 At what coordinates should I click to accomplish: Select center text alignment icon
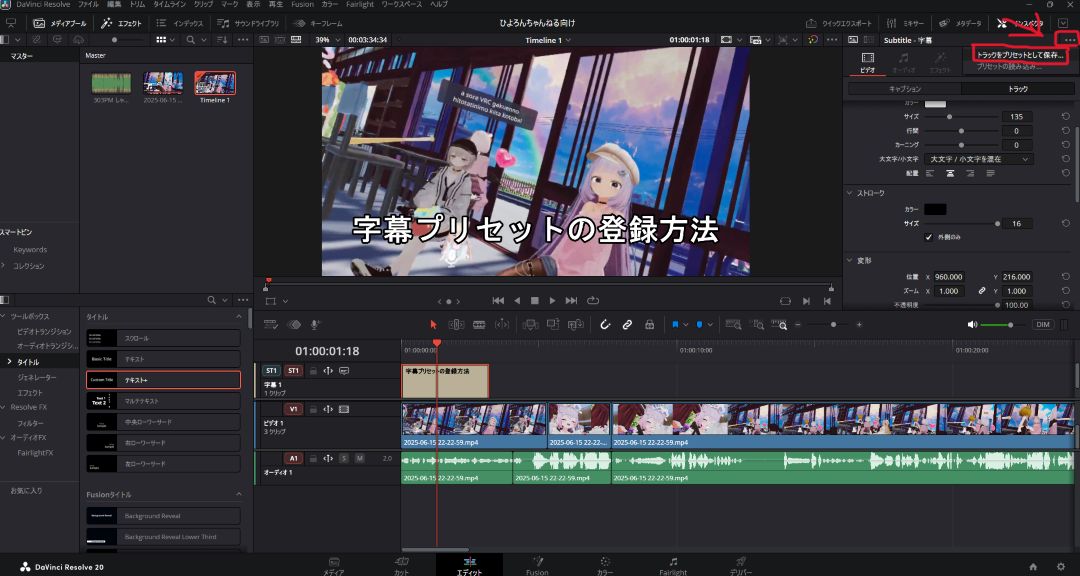[x=949, y=173]
